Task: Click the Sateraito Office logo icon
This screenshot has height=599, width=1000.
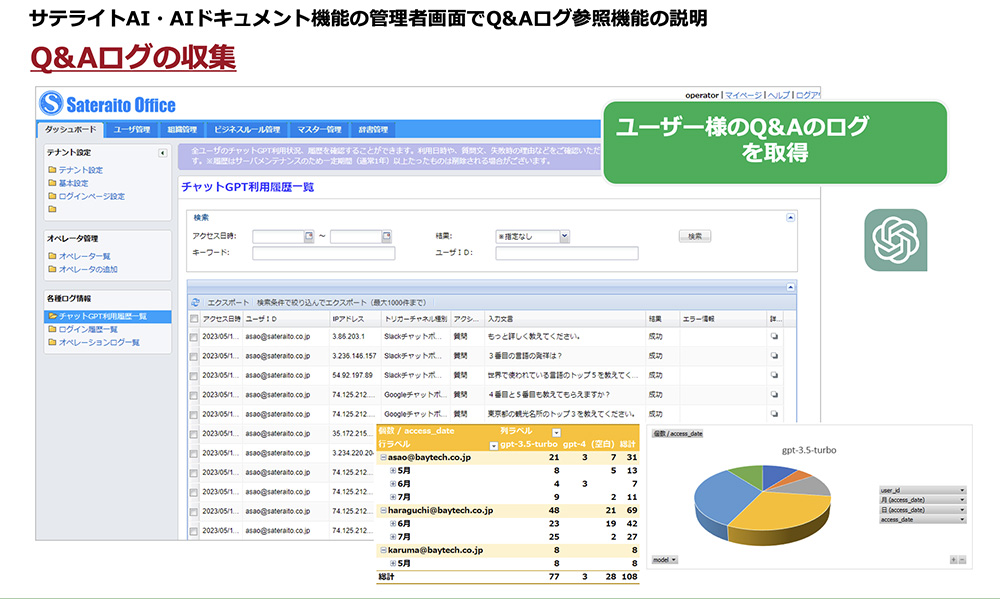Action: point(52,104)
